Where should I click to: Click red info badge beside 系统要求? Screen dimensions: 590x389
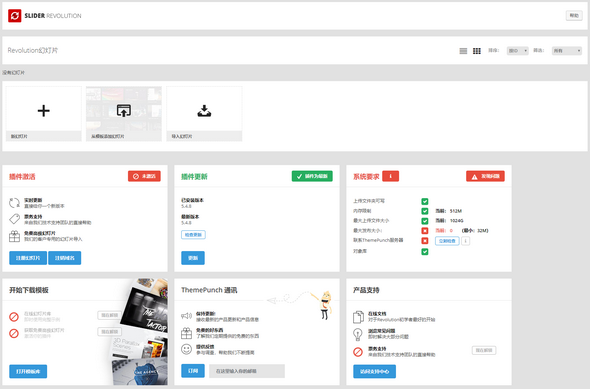391,176
